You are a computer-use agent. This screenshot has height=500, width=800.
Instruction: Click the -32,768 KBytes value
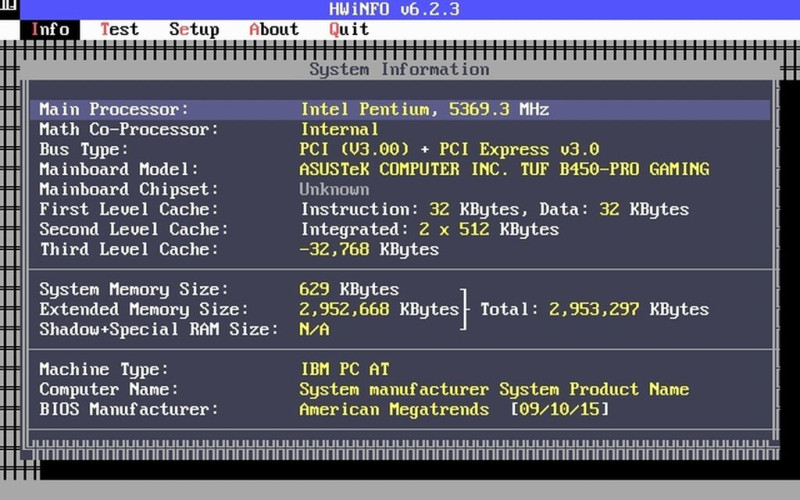369,249
